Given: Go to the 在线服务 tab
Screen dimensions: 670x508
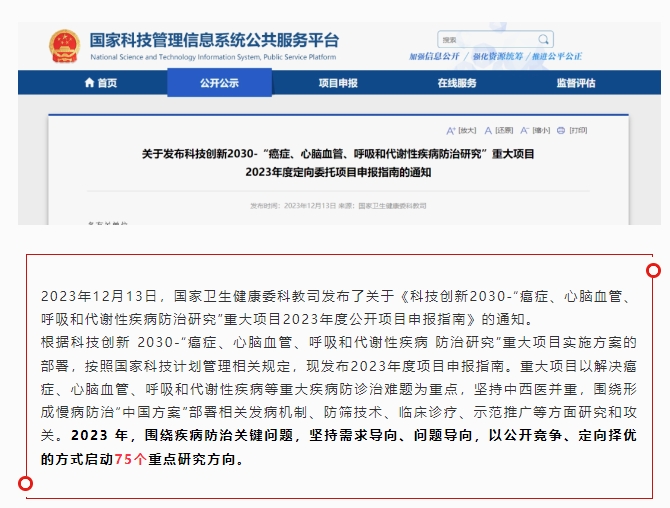Looking at the screenshot, I should click(456, 83).
